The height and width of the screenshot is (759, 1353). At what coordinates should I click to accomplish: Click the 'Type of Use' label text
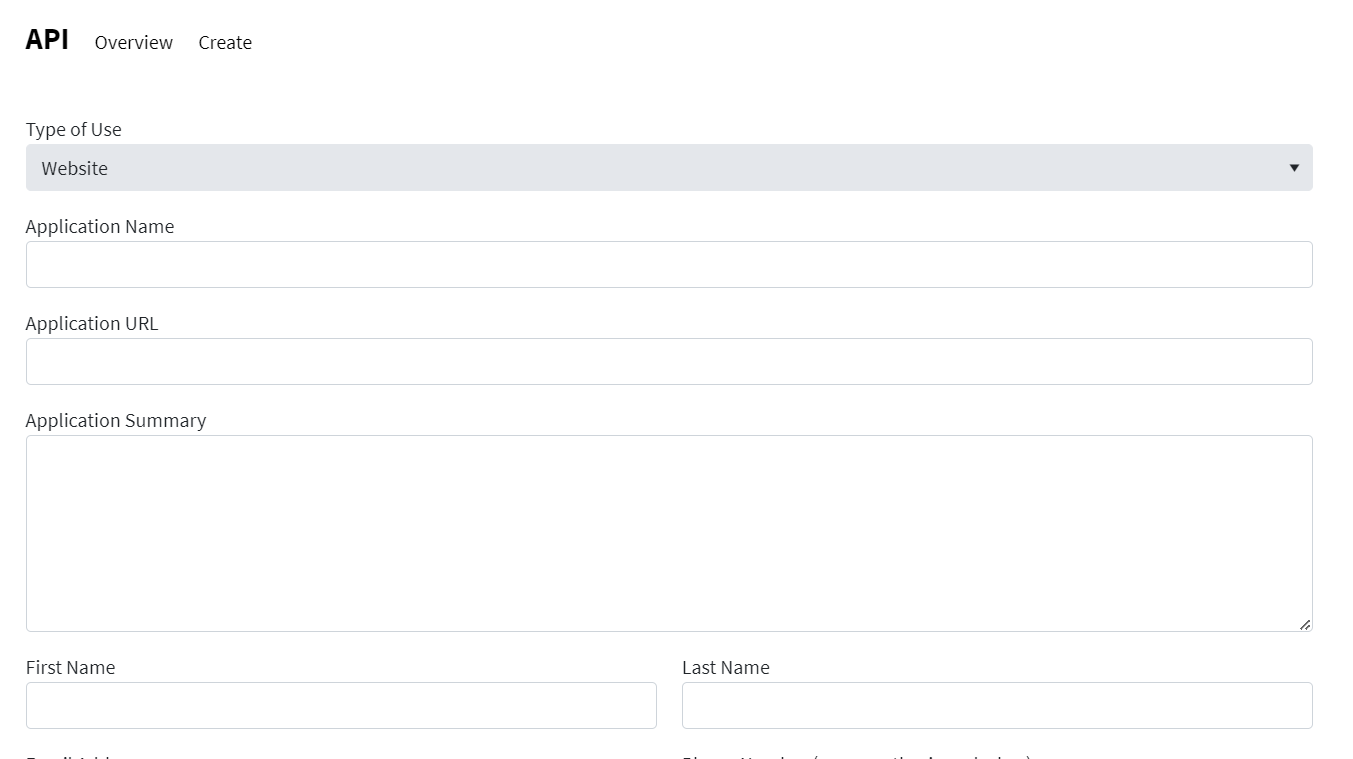coord(74,130)
